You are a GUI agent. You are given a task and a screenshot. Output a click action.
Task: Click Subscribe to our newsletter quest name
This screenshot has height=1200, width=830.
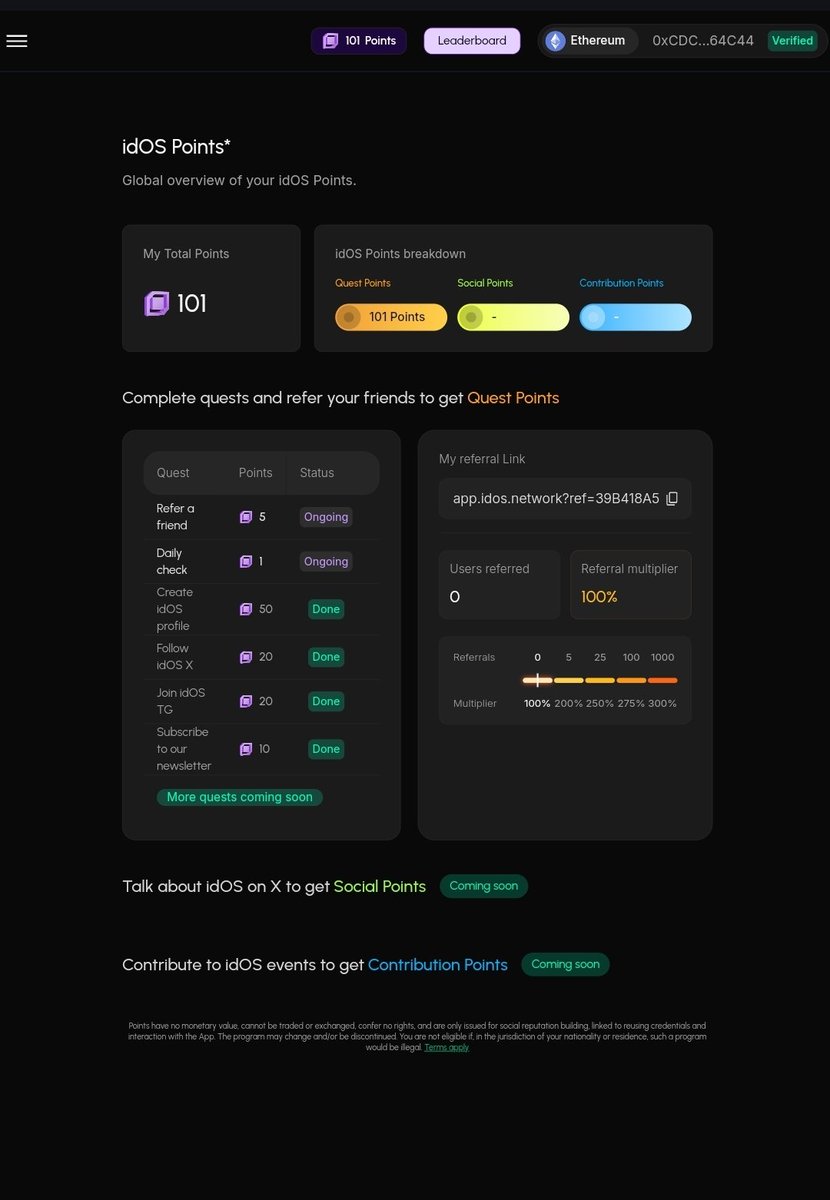[184, 749]
